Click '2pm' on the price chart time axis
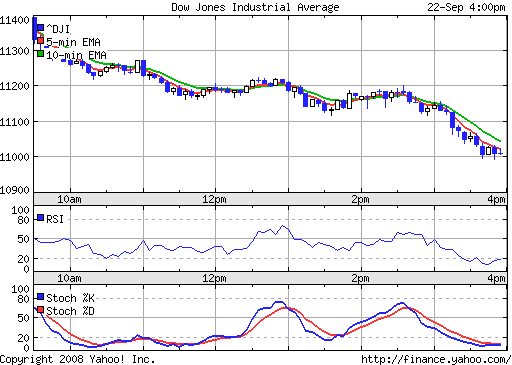This screenshot has height=365, width=512. point(360,199)
